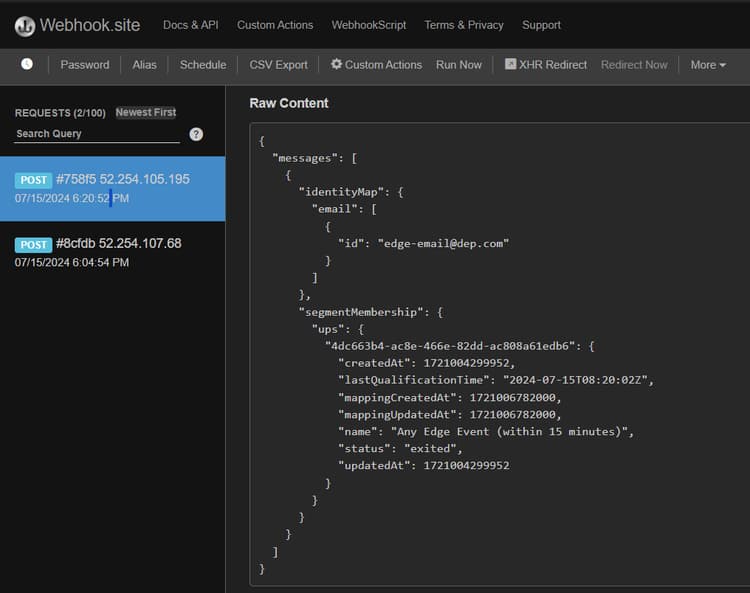Open the search query help icon
The width and height of the screenshot is (750, 593).
click(196, 134)
